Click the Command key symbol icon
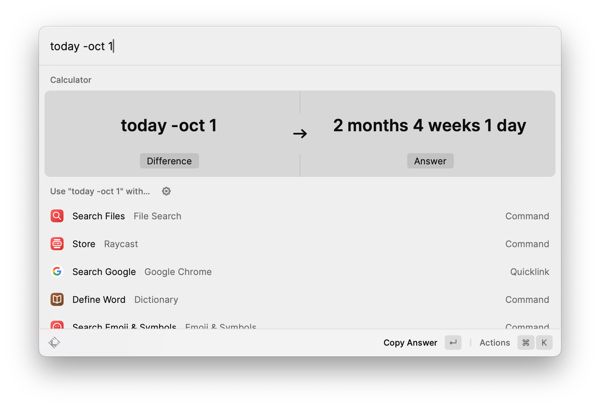 pos(526,343)
